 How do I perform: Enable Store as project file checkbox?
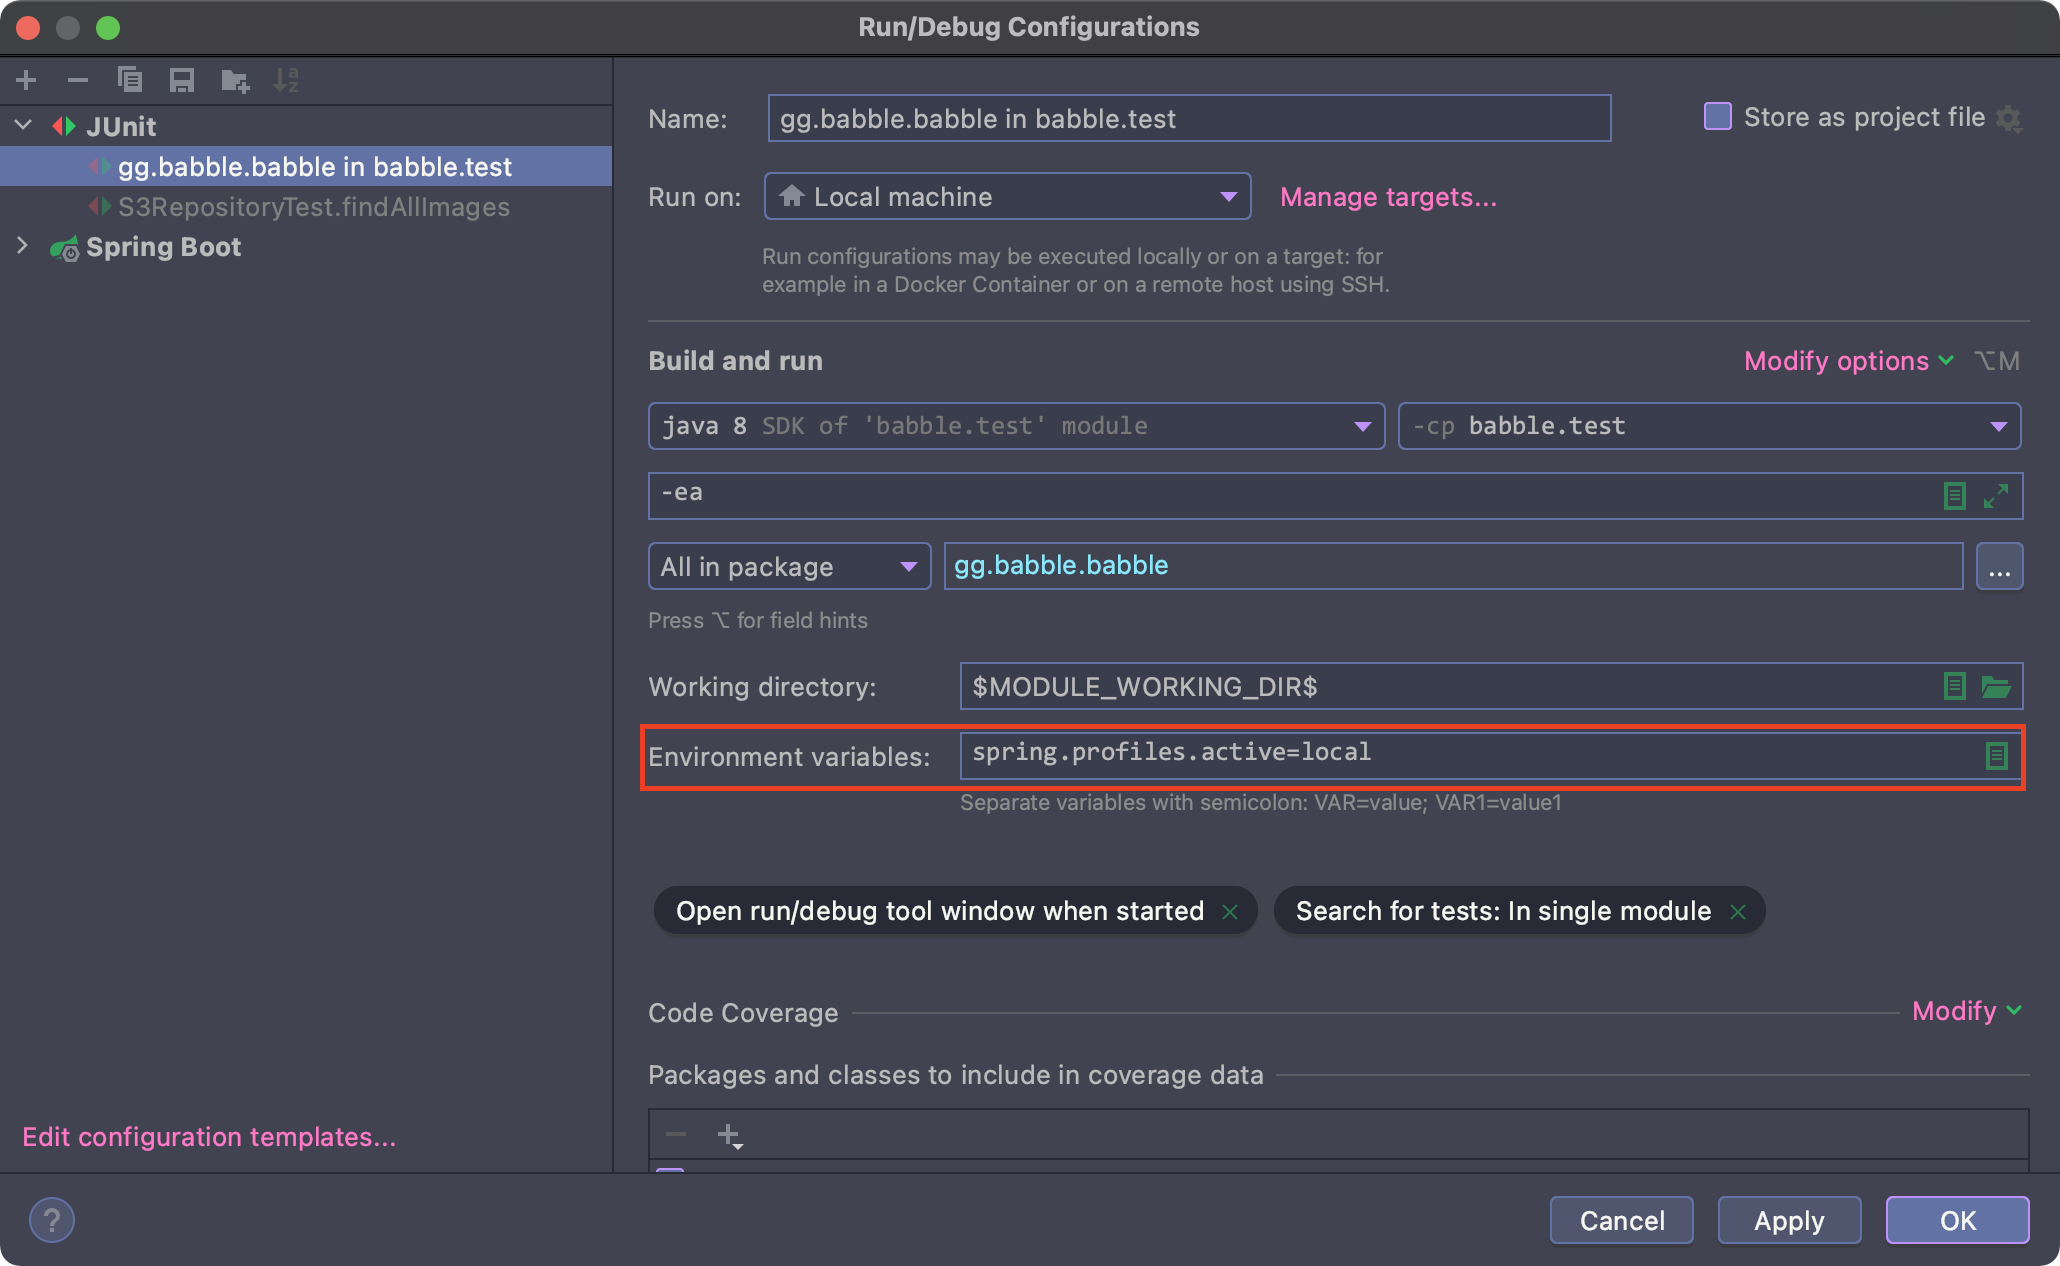(1717, 116)
